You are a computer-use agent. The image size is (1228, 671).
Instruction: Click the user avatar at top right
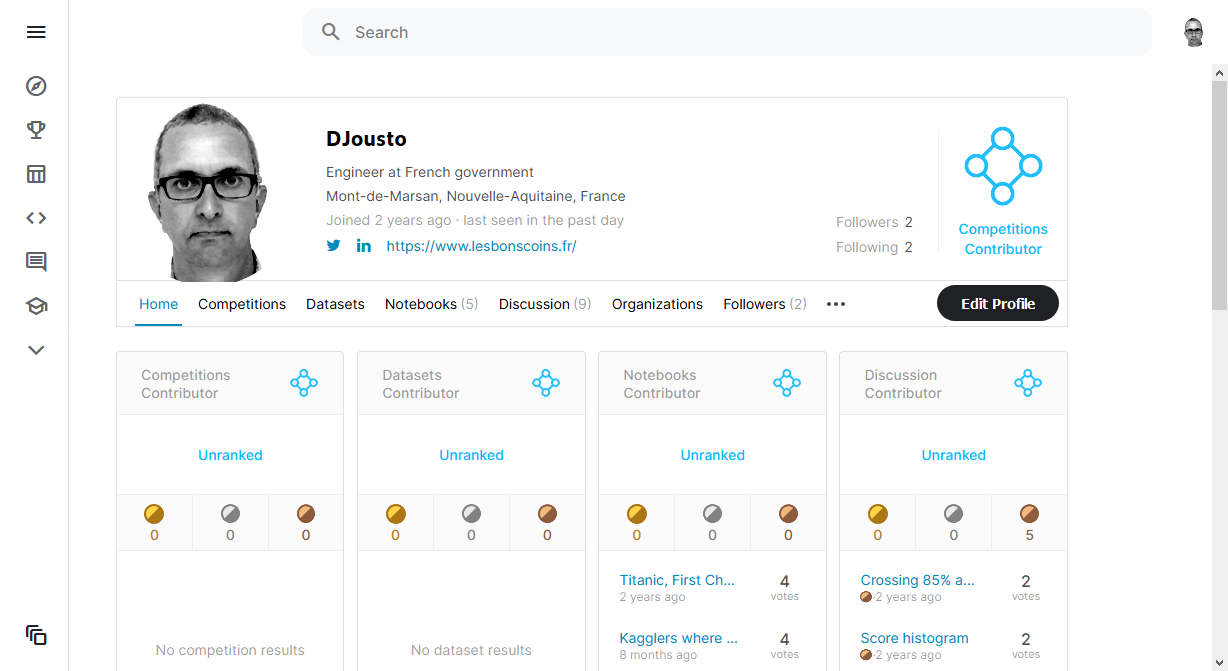coord(1194,32)
